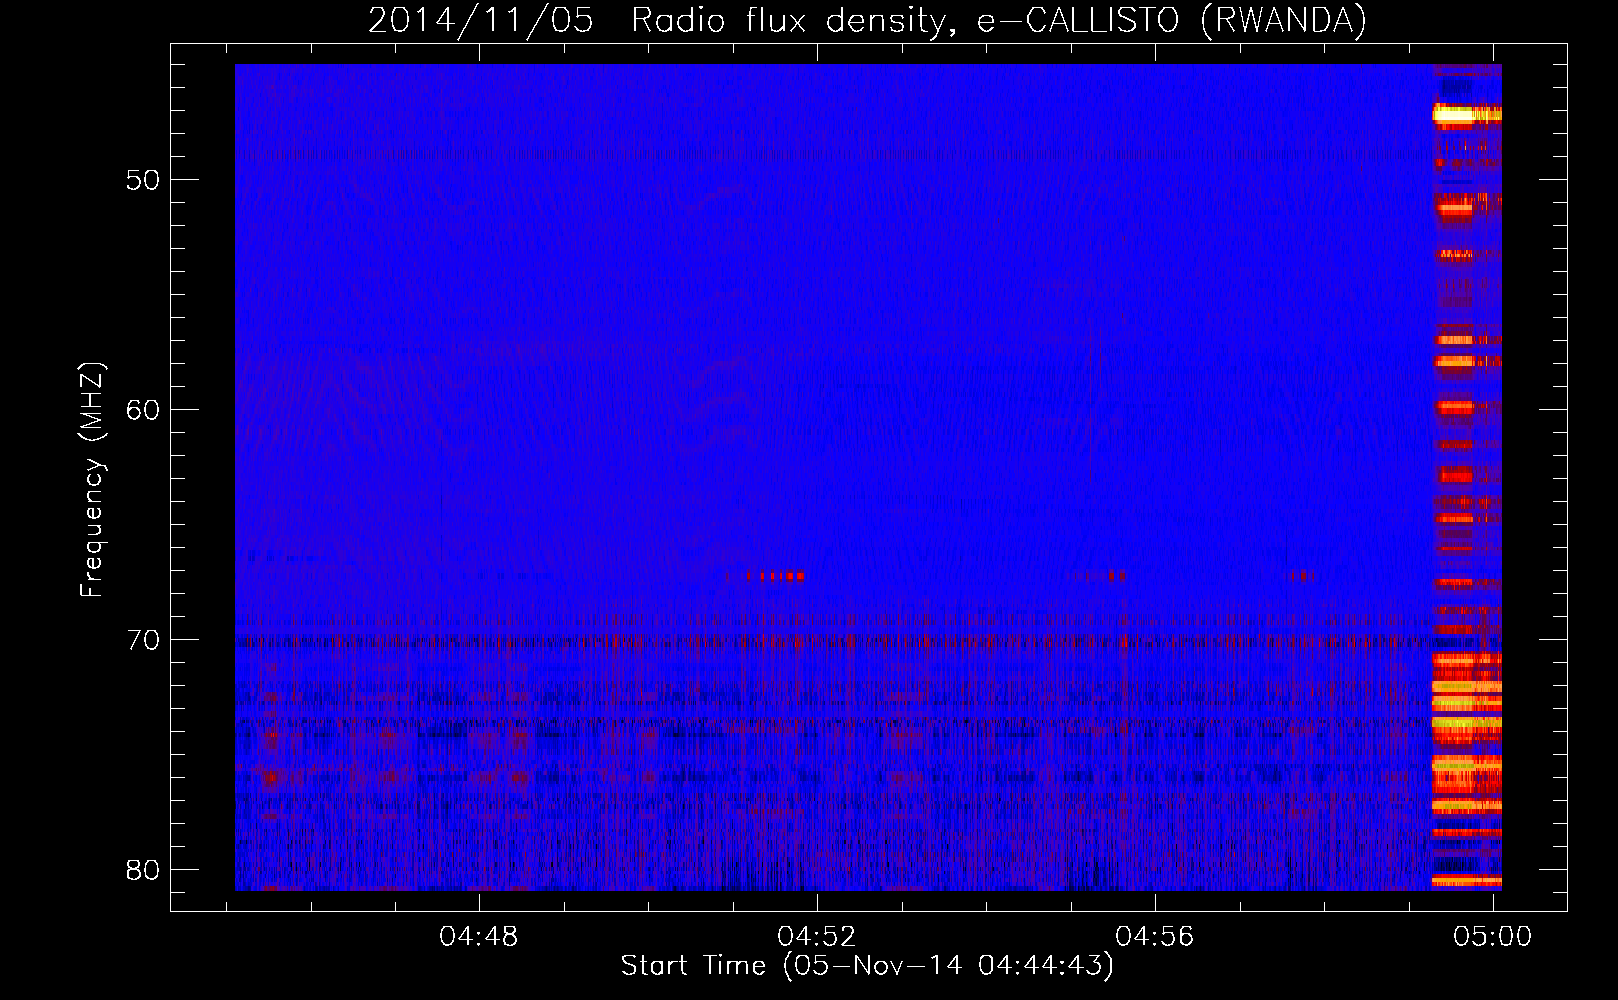Click the "Frequency (MHZ)" axis label

click(92, 480)
